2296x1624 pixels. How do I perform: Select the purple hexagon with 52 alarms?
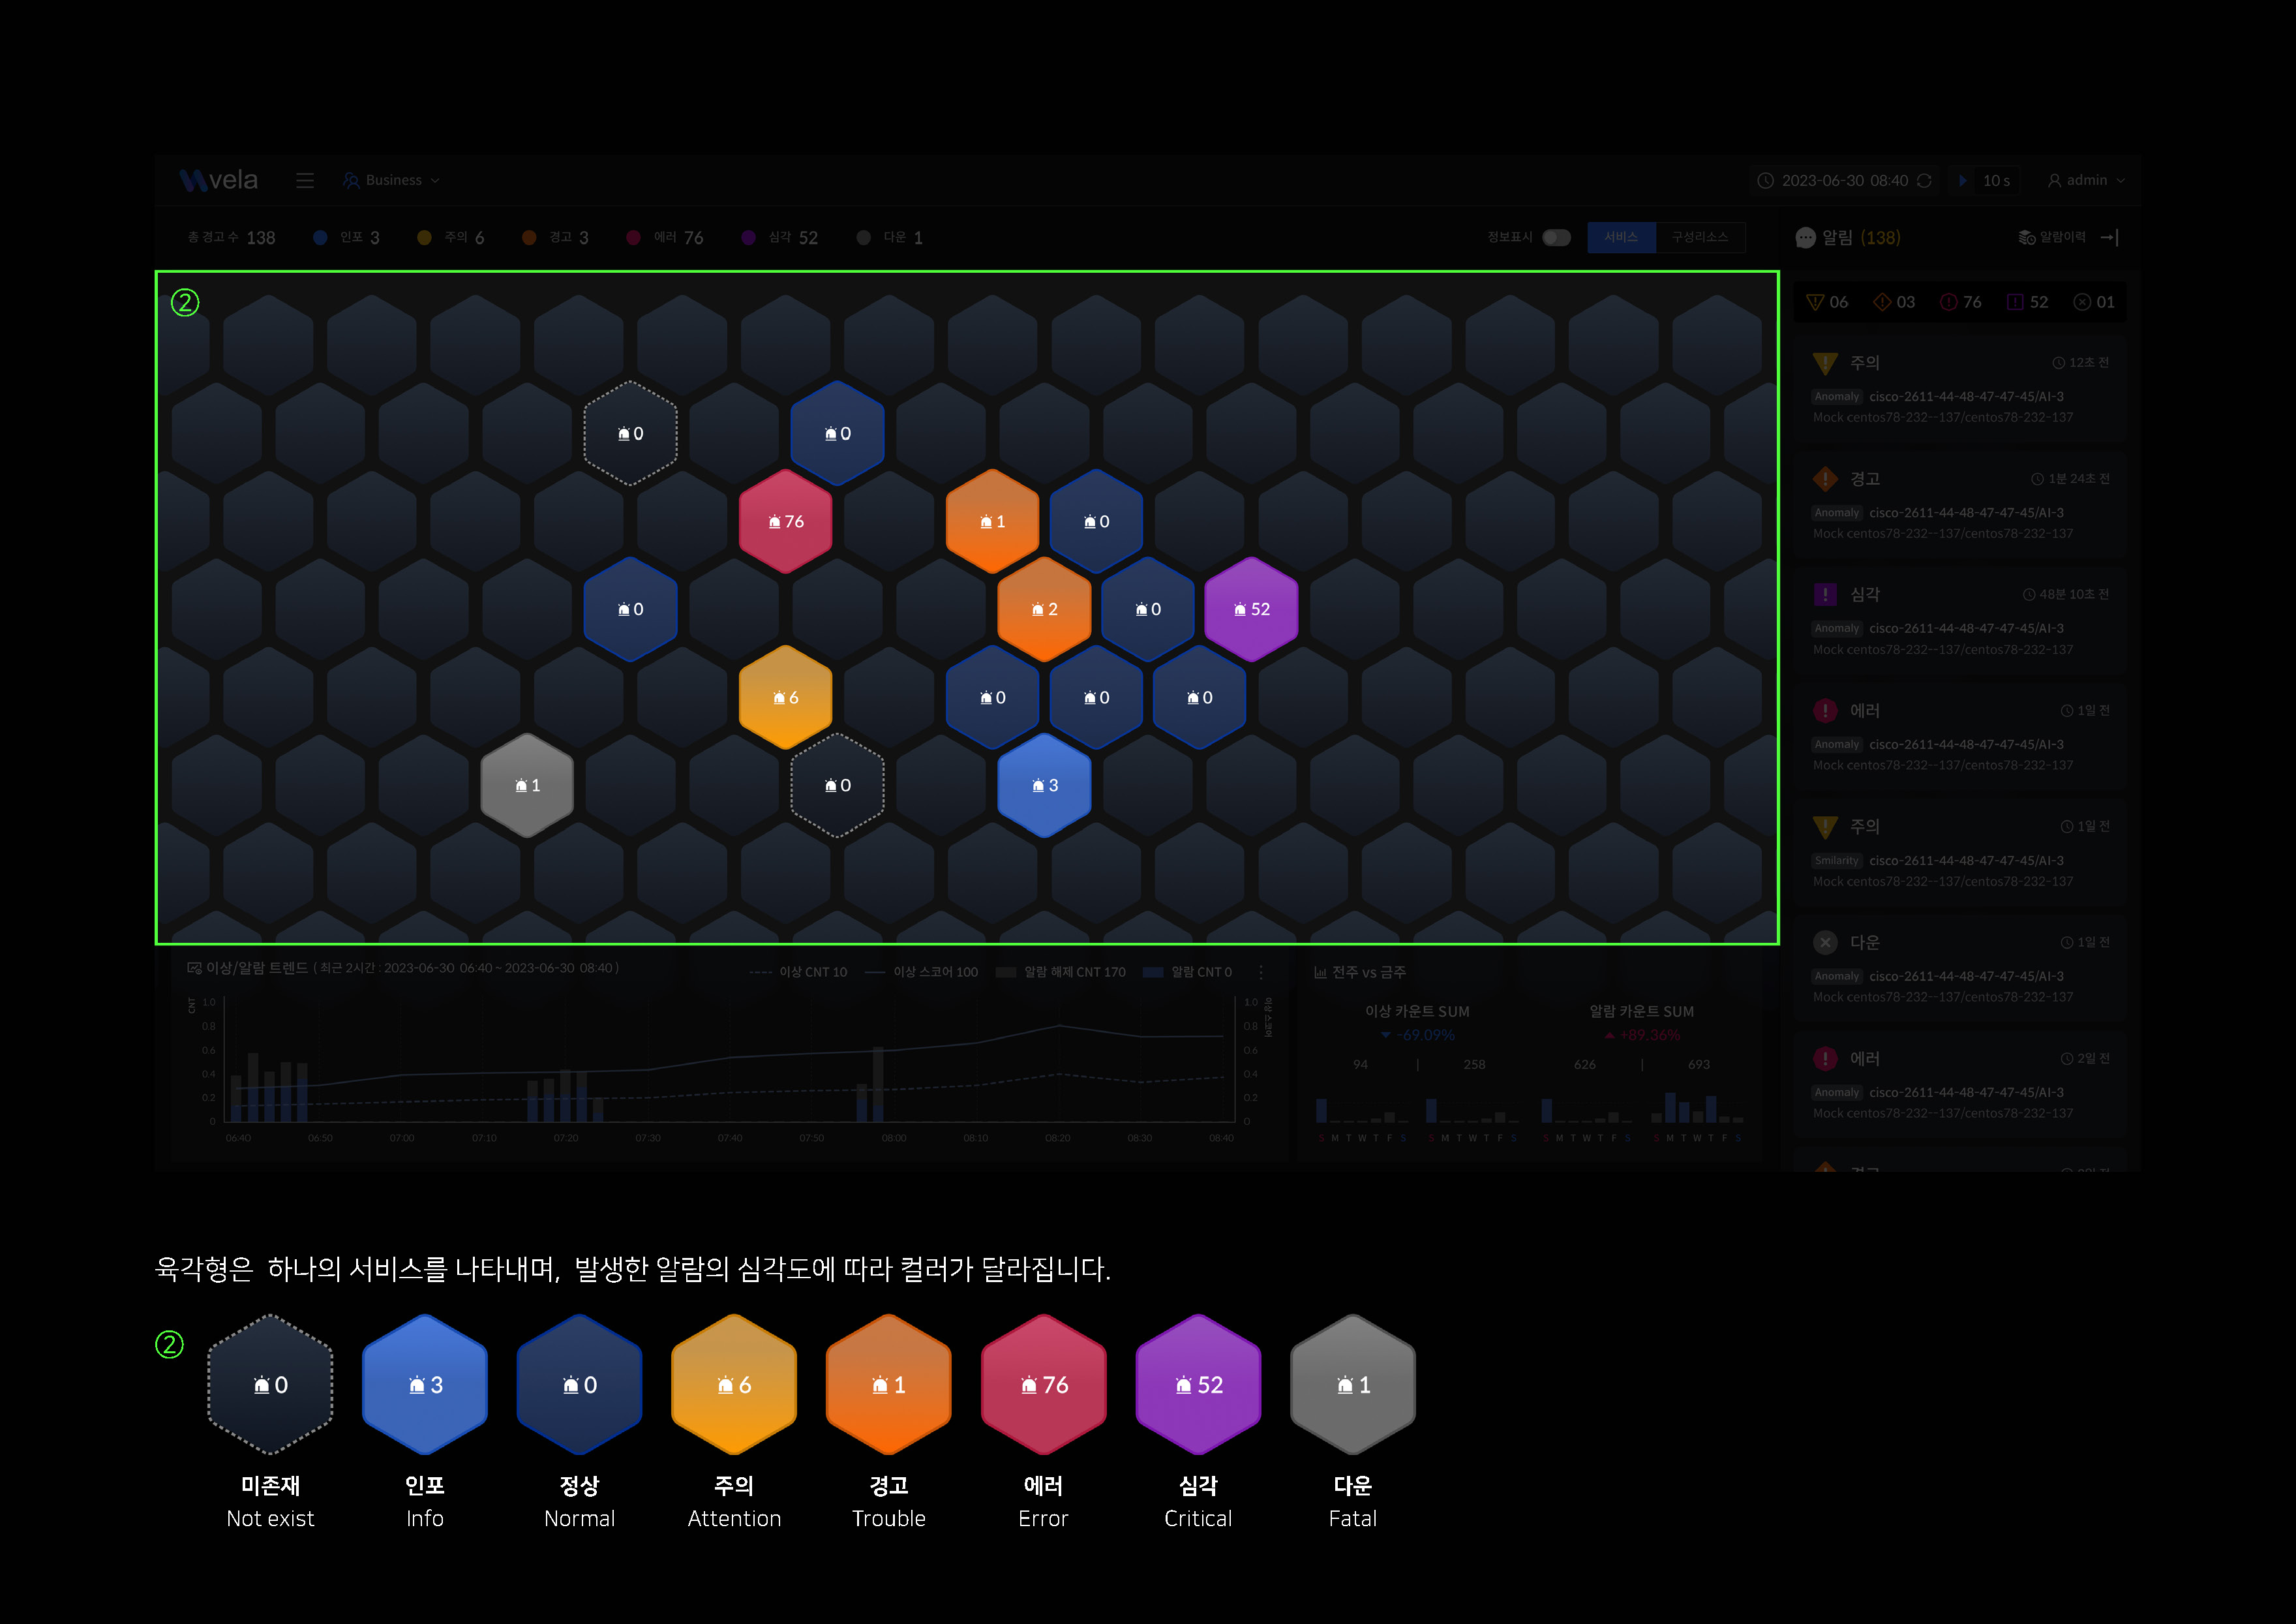click(1251, 609)
